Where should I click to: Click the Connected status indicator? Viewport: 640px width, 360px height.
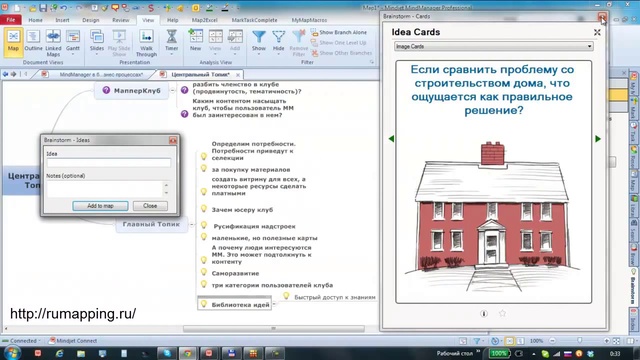point(20,341)
